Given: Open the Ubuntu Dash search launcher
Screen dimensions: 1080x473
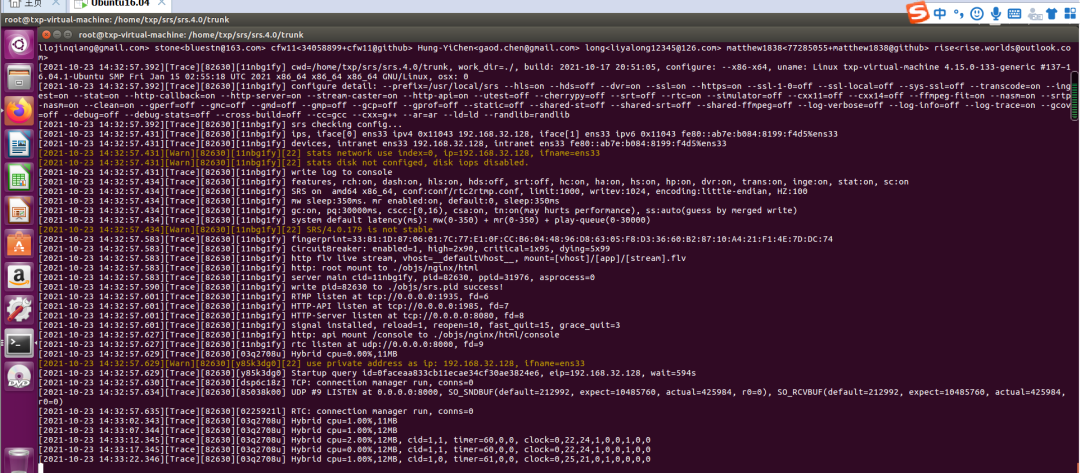Looking at the screenshot, I should 19,45.
